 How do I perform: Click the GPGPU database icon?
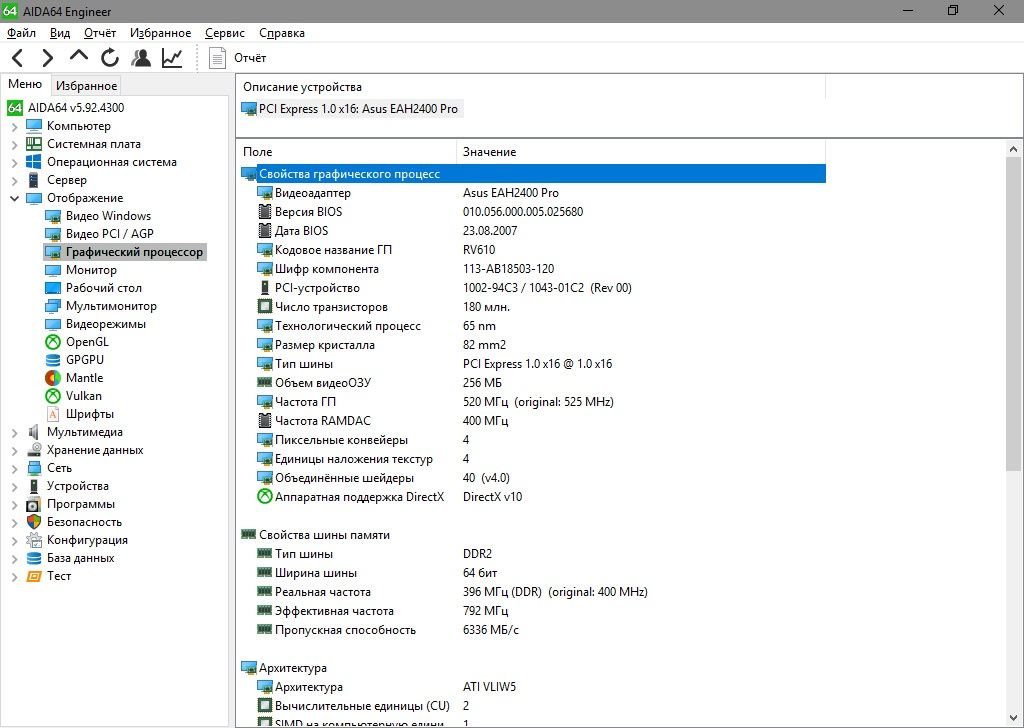tap(53, 360)
